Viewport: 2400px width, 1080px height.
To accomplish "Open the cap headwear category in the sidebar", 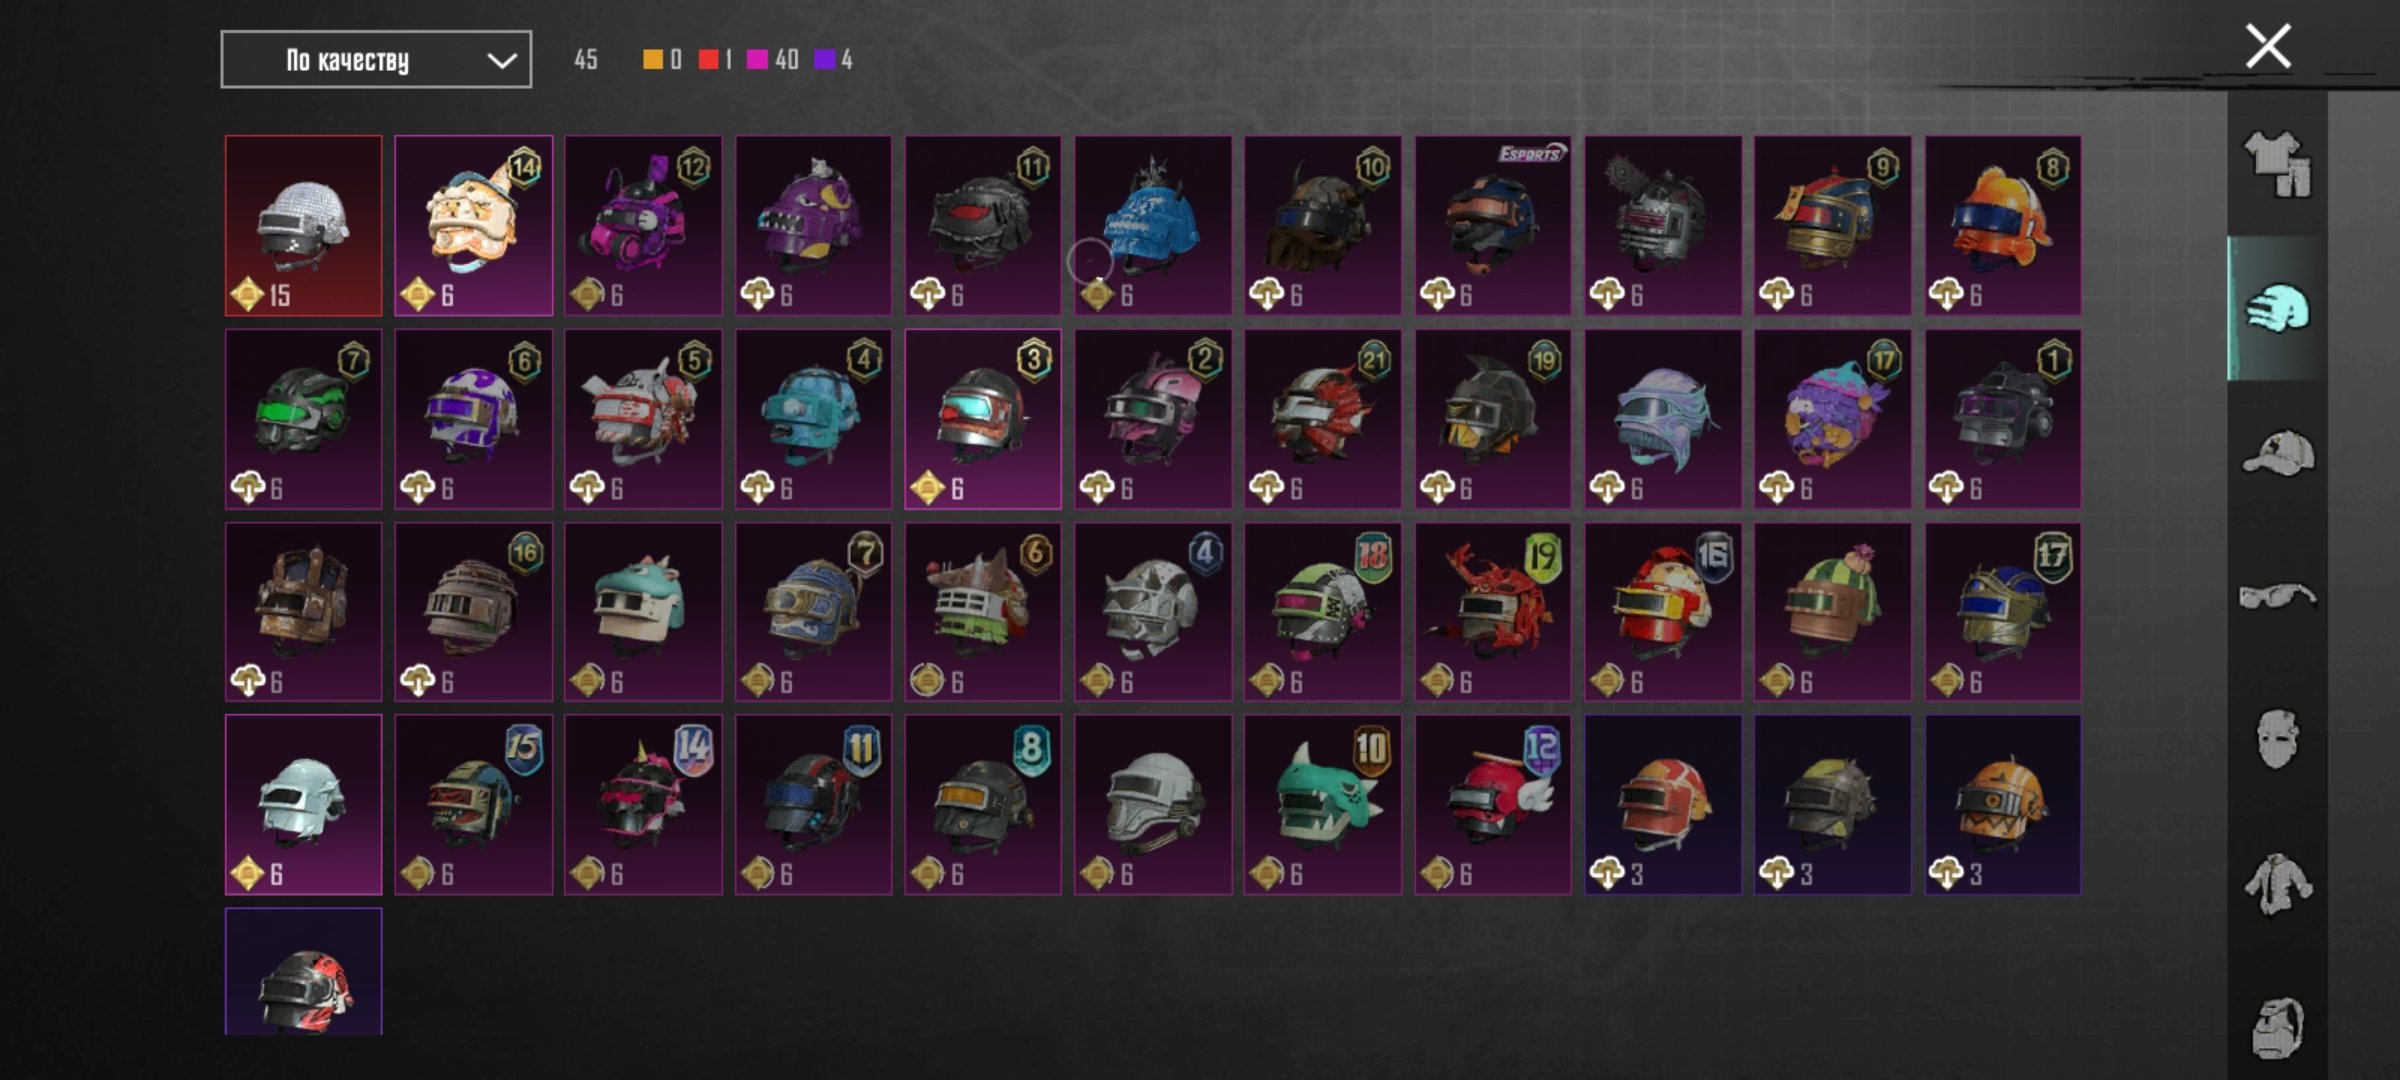I will pyautogui.click(x=2278, y=452).
